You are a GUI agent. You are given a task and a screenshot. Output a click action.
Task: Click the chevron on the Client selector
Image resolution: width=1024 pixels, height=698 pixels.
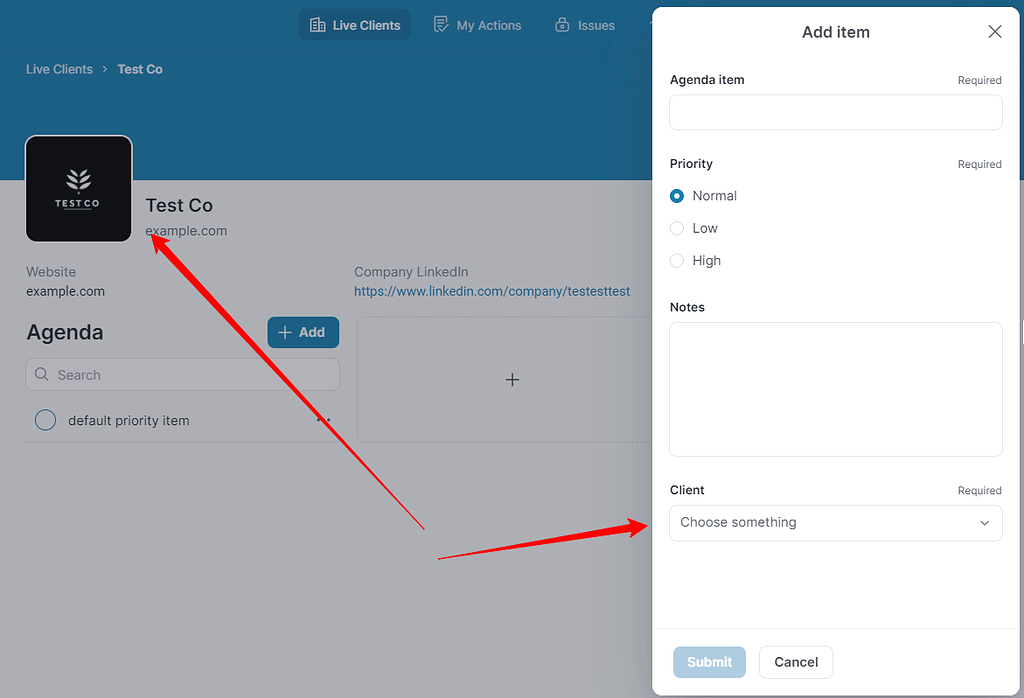(984, 523)
